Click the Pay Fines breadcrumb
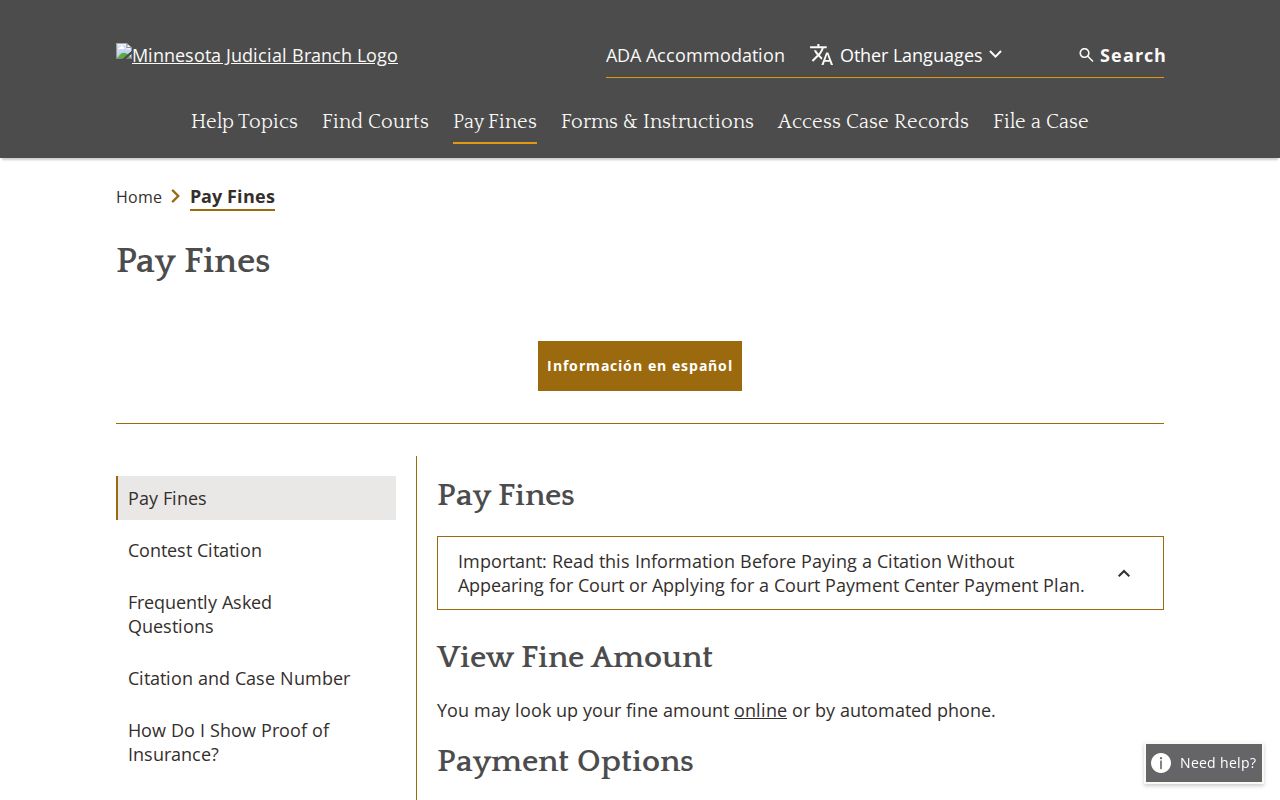The image size is (1280, 800). tap(232, 197)
